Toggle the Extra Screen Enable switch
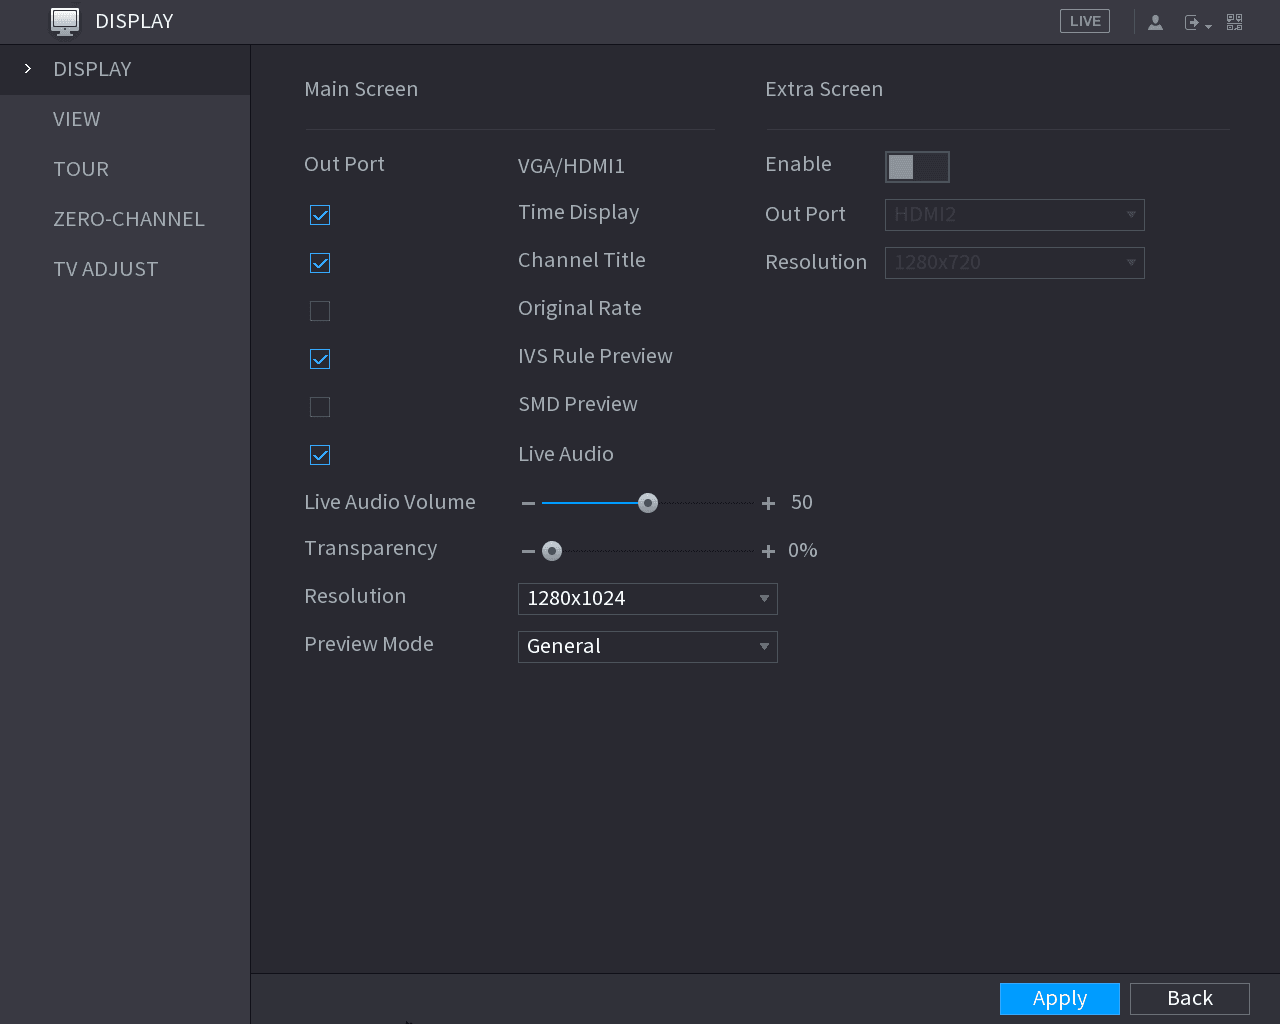 [917, 167]
